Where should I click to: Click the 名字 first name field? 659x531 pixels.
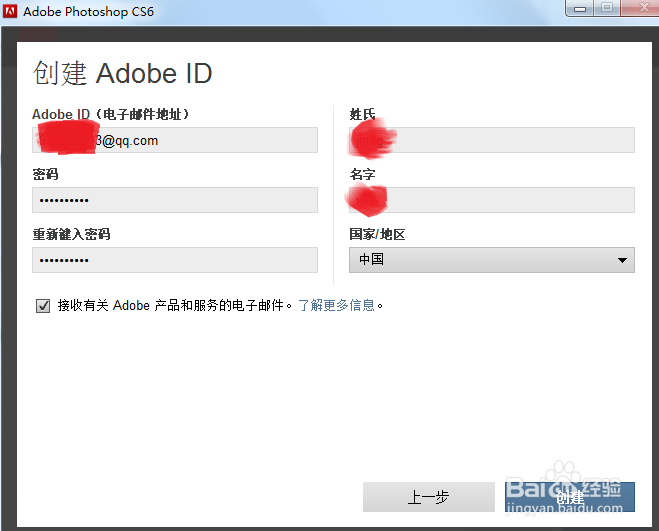click(x=492, y=200)
